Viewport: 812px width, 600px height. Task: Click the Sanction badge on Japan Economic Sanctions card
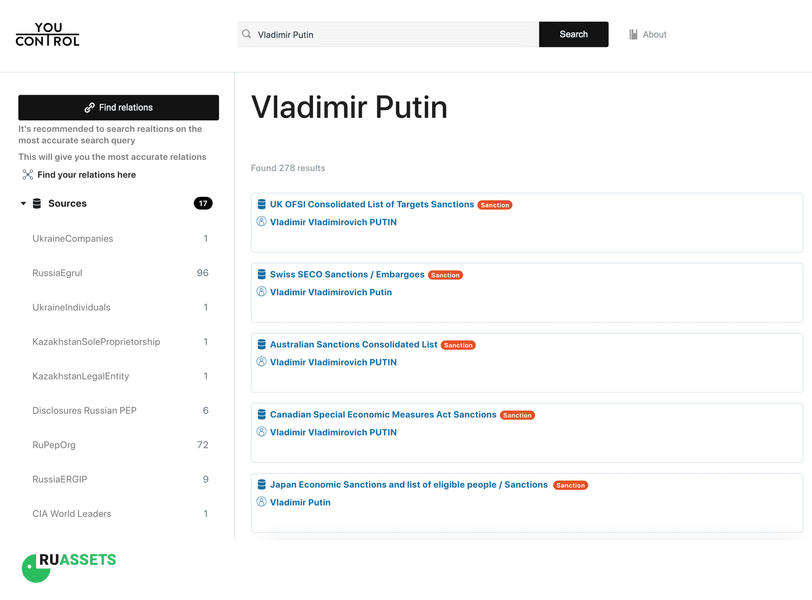click(x=570, y=485)
